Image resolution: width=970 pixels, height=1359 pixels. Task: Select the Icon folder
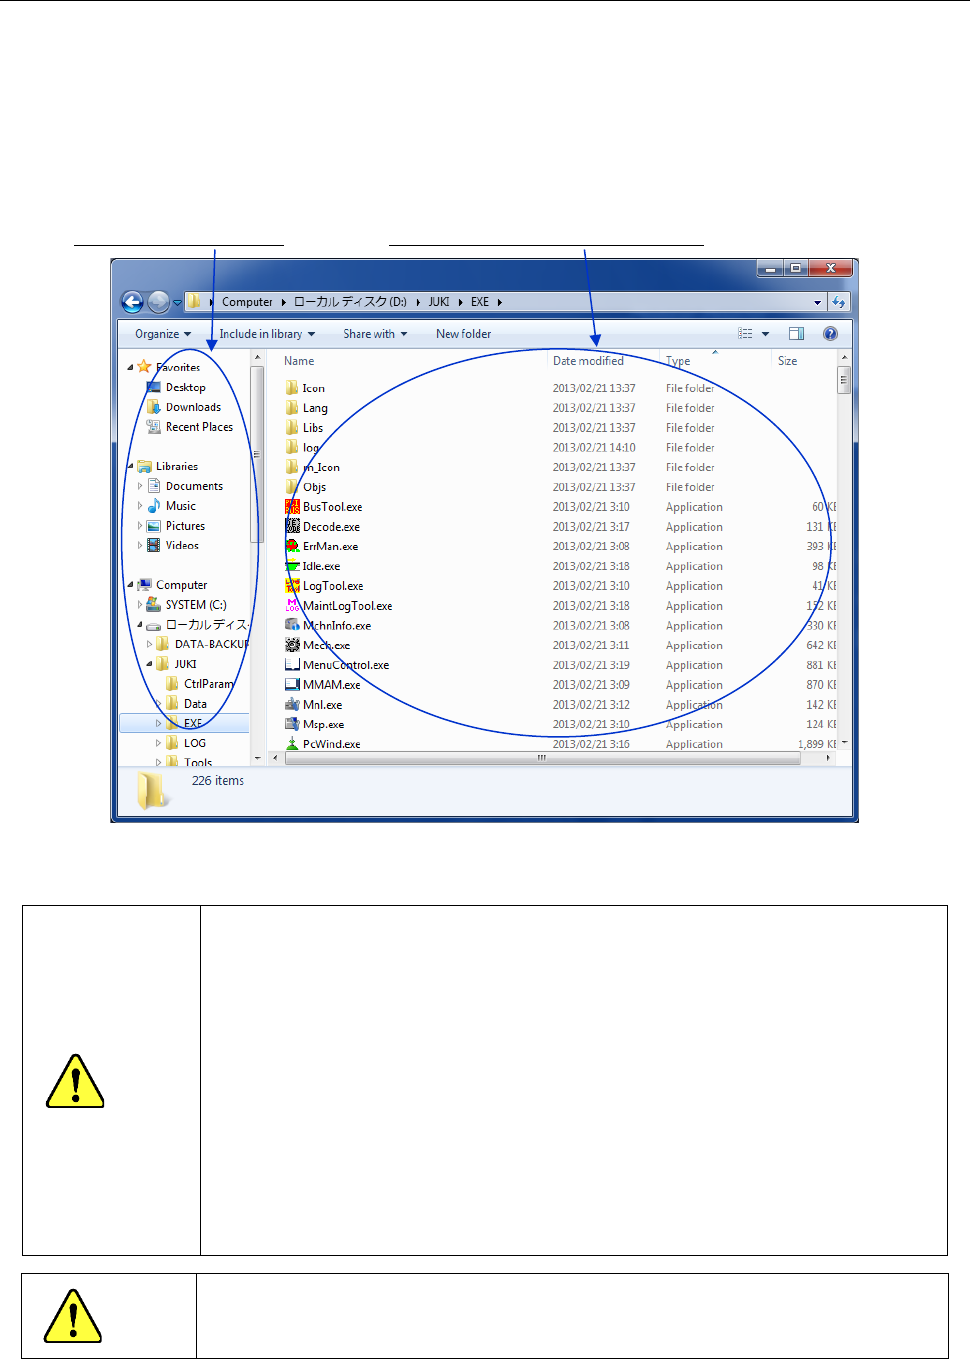click(305, 388)
